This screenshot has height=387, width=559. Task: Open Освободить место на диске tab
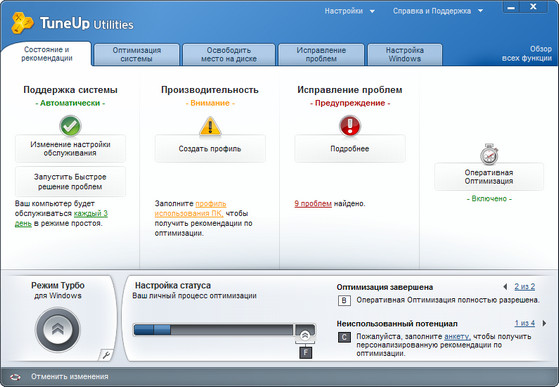[229, 55]
